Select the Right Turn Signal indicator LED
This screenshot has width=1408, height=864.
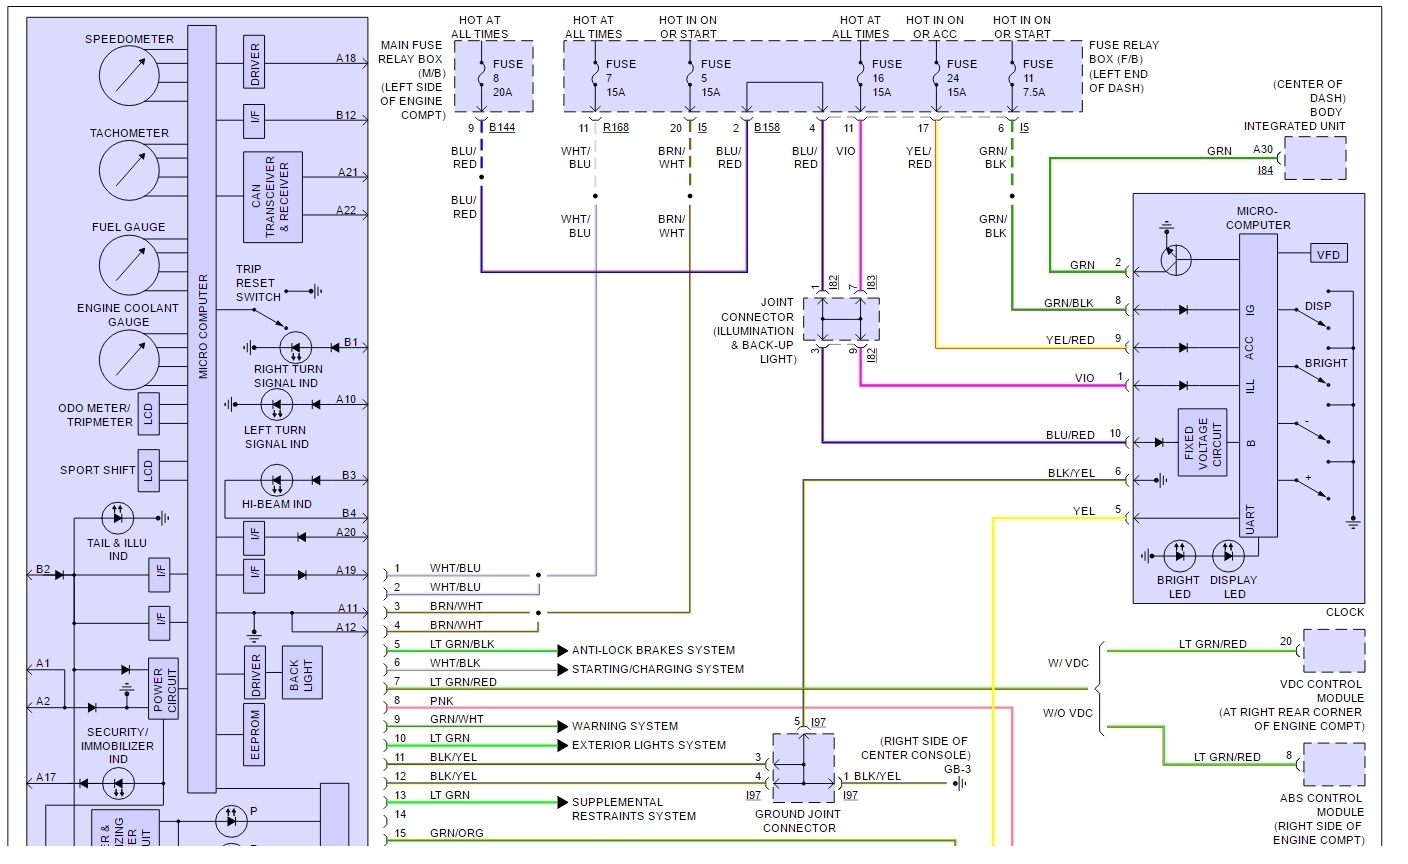[x=295, y=347]
